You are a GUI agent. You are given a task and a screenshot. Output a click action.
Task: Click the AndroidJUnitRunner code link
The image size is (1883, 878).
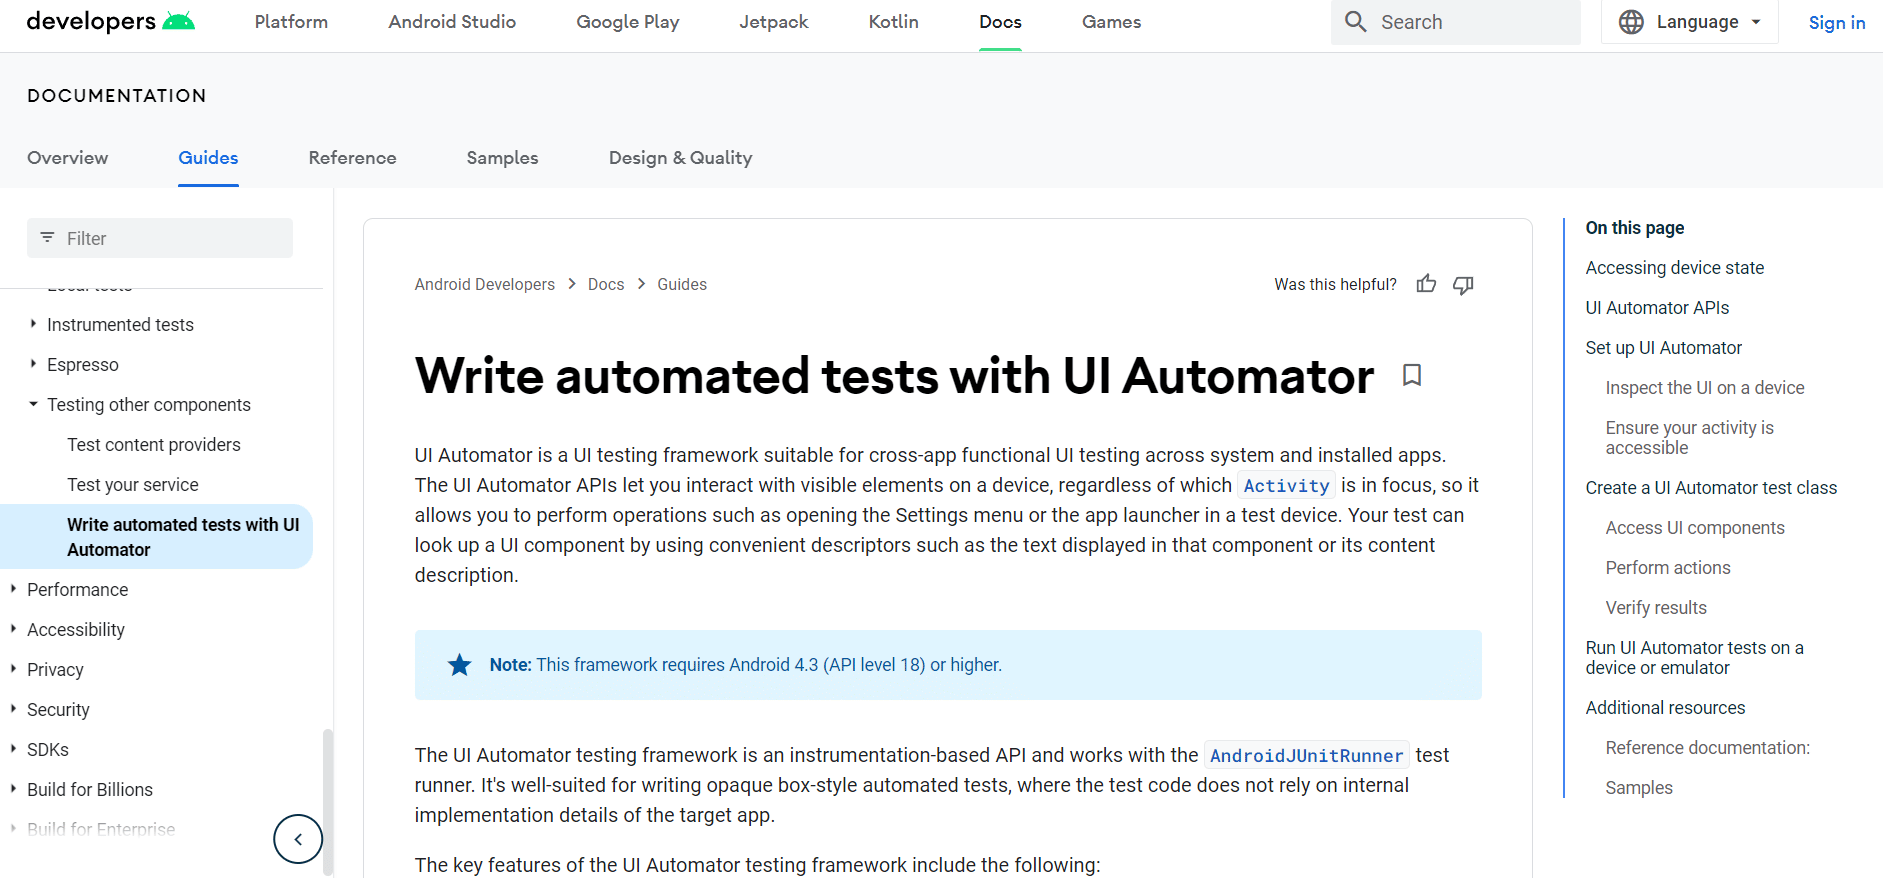point(1306,755)
